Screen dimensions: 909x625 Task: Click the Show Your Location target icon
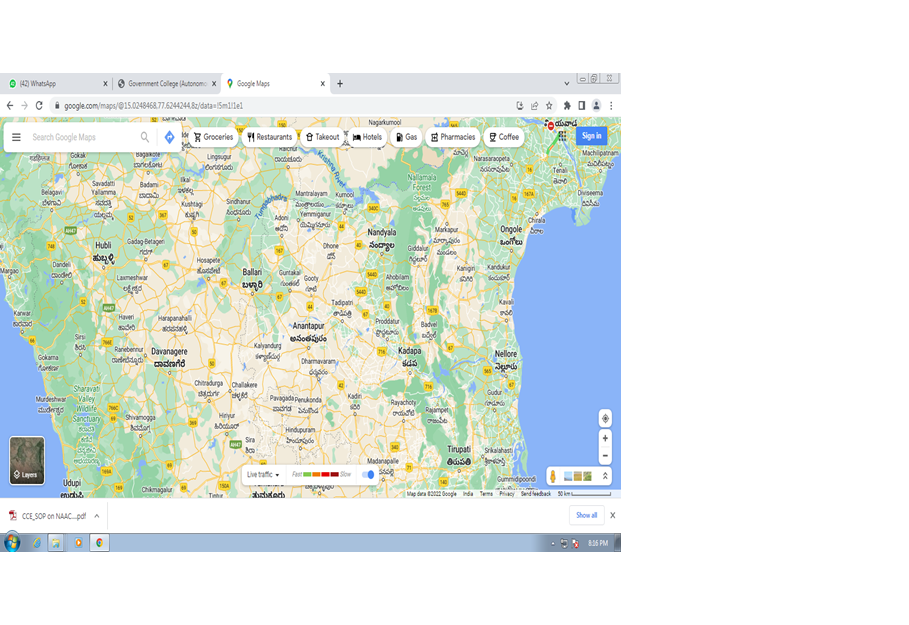pos(605,418)
